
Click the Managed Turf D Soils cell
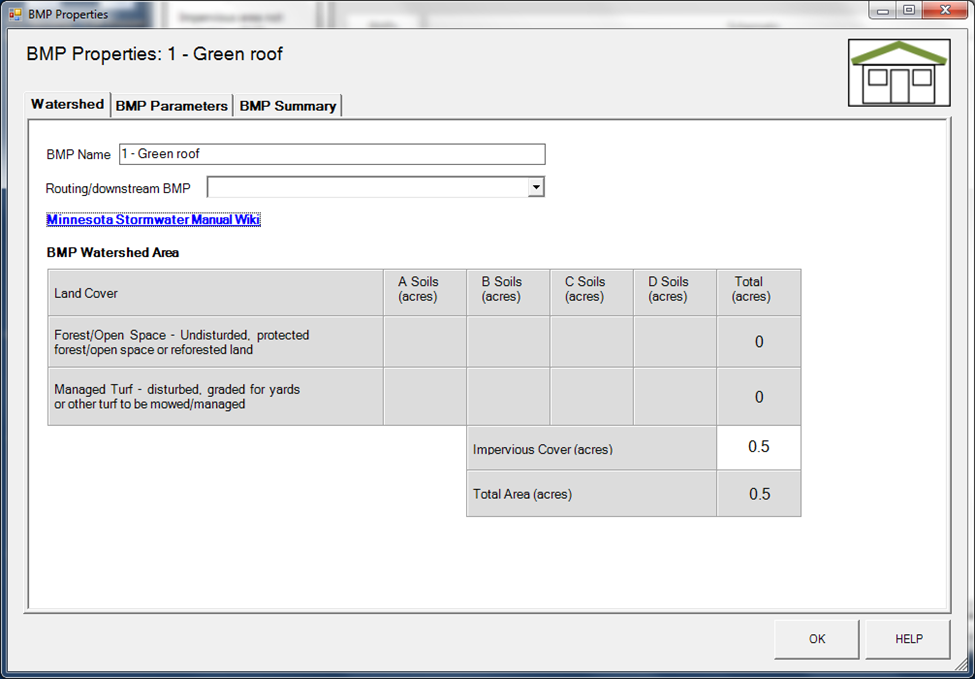click(x=674, y=397)
